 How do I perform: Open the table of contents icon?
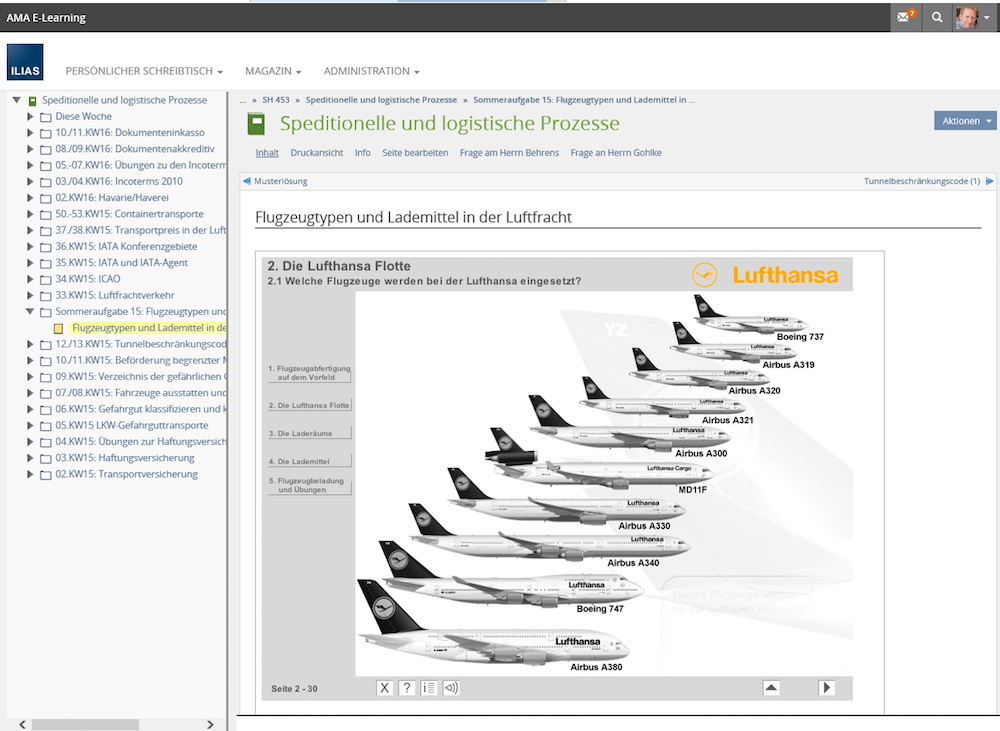pos(429,687)
